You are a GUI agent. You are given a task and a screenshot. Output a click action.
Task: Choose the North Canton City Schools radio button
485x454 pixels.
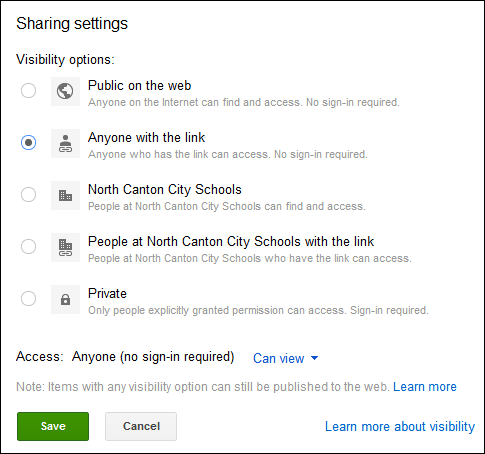[x=28, y=194]
